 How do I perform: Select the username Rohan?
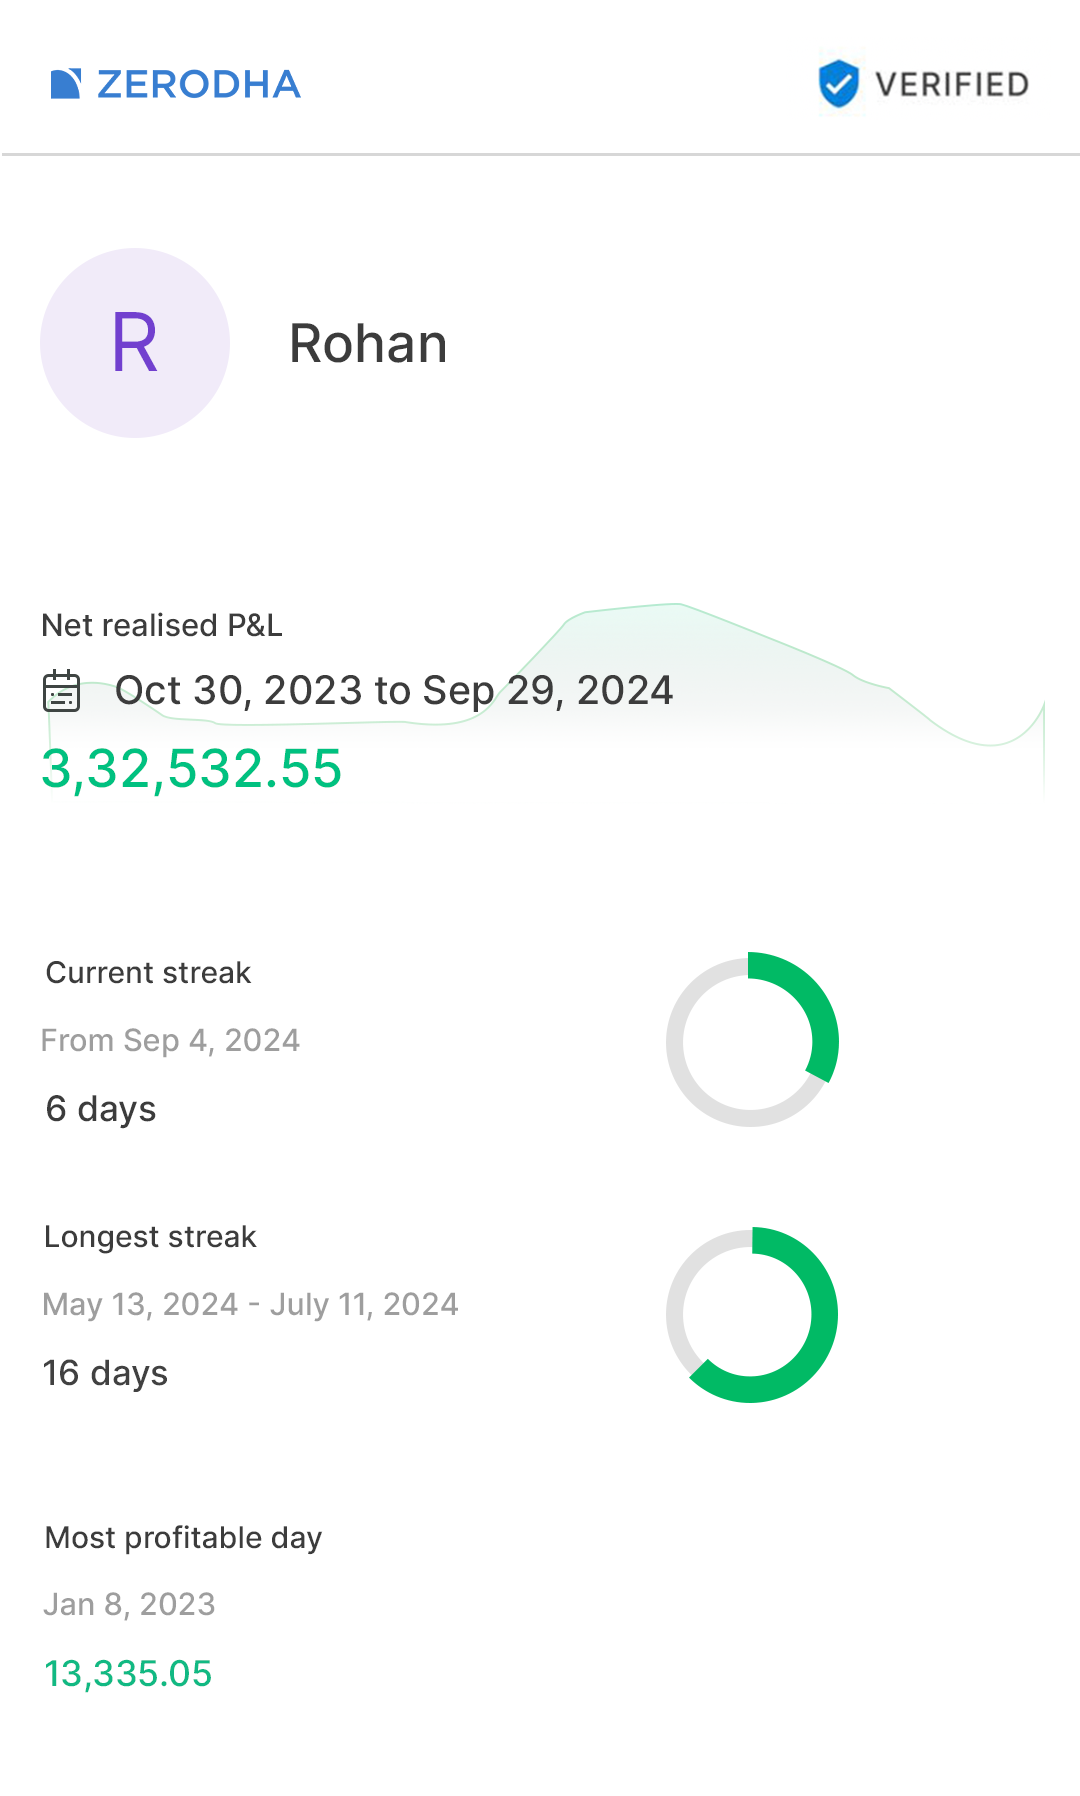click(x=368, y=344)
